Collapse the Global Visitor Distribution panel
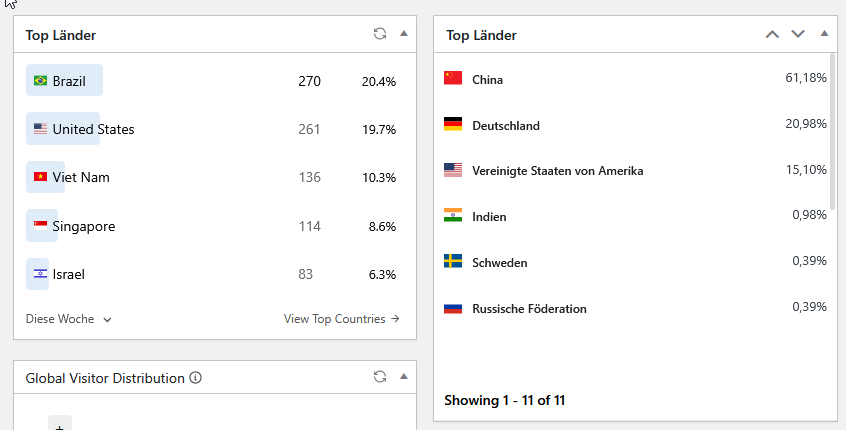This screenshot has height=430, width=846. tap(404, 376)
